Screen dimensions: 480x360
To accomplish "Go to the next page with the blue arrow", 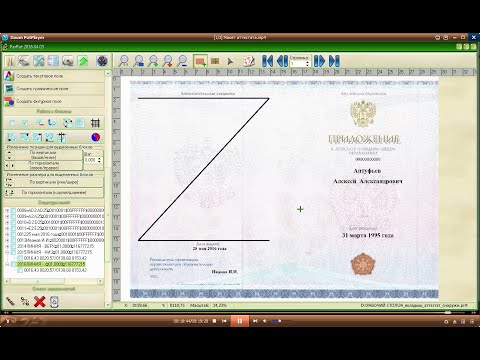I will [319, 61].
